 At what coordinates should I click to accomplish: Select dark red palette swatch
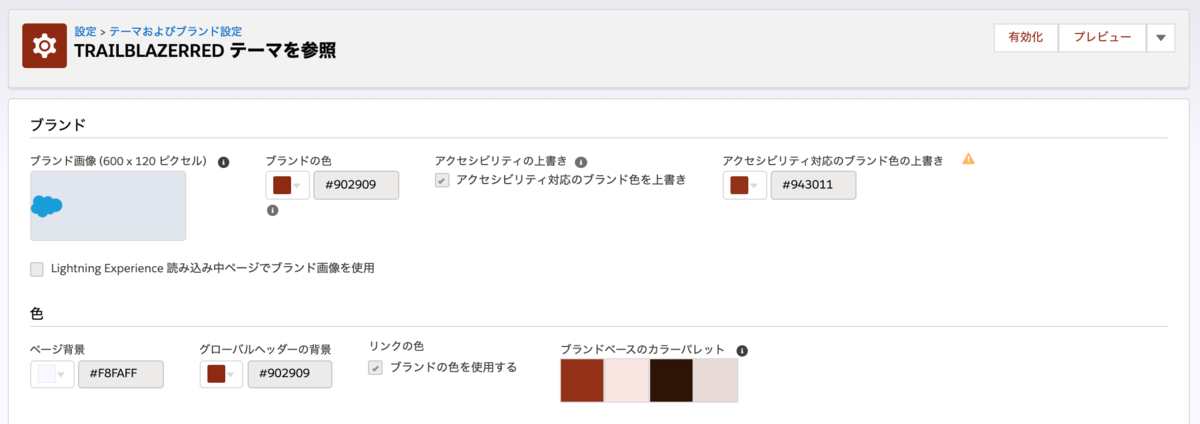pyautogui.click(x=582, y=381)
